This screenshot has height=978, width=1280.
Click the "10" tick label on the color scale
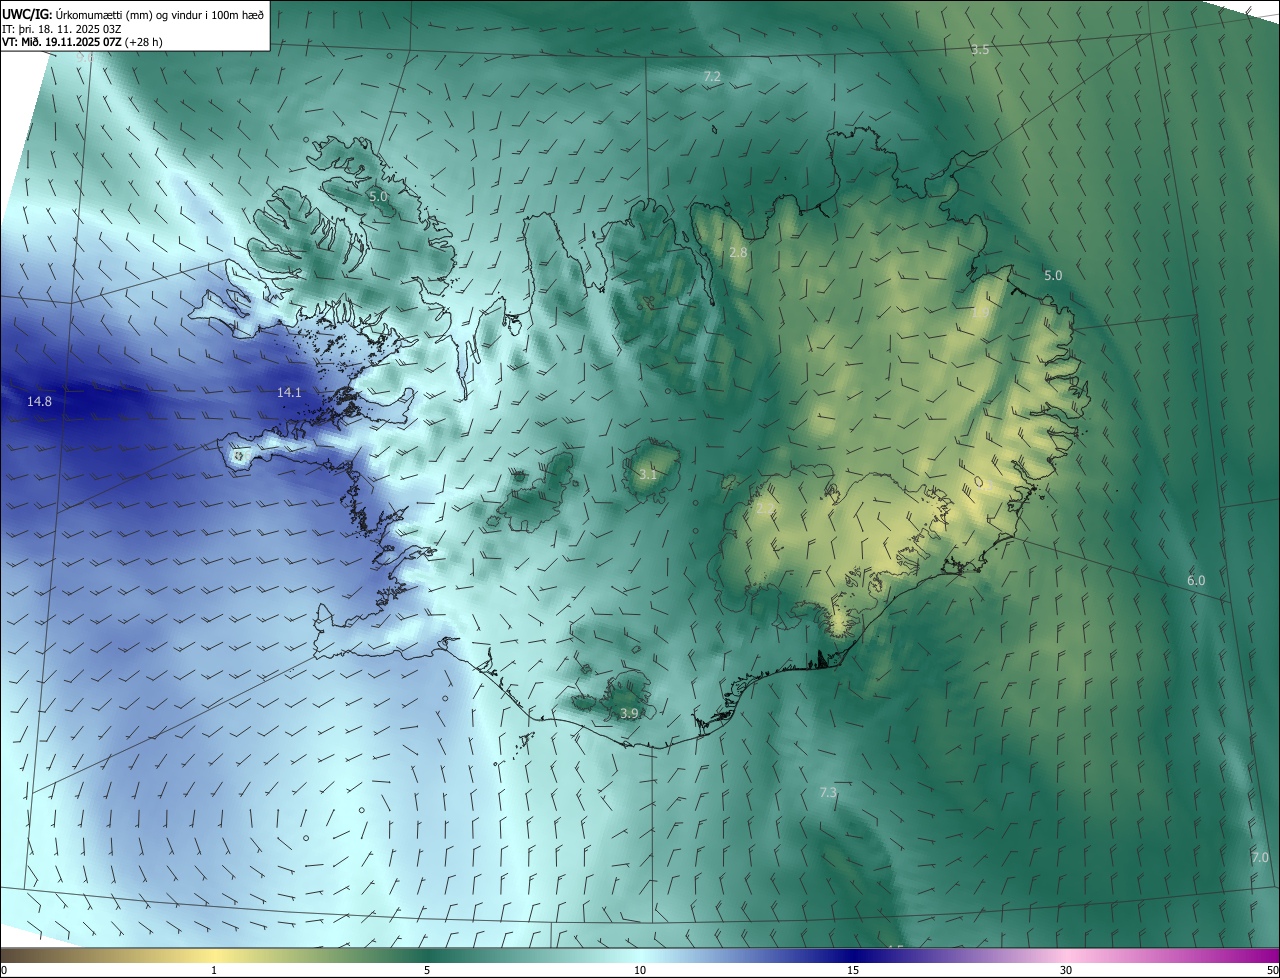pyautogui.click(x=640, y=970)
